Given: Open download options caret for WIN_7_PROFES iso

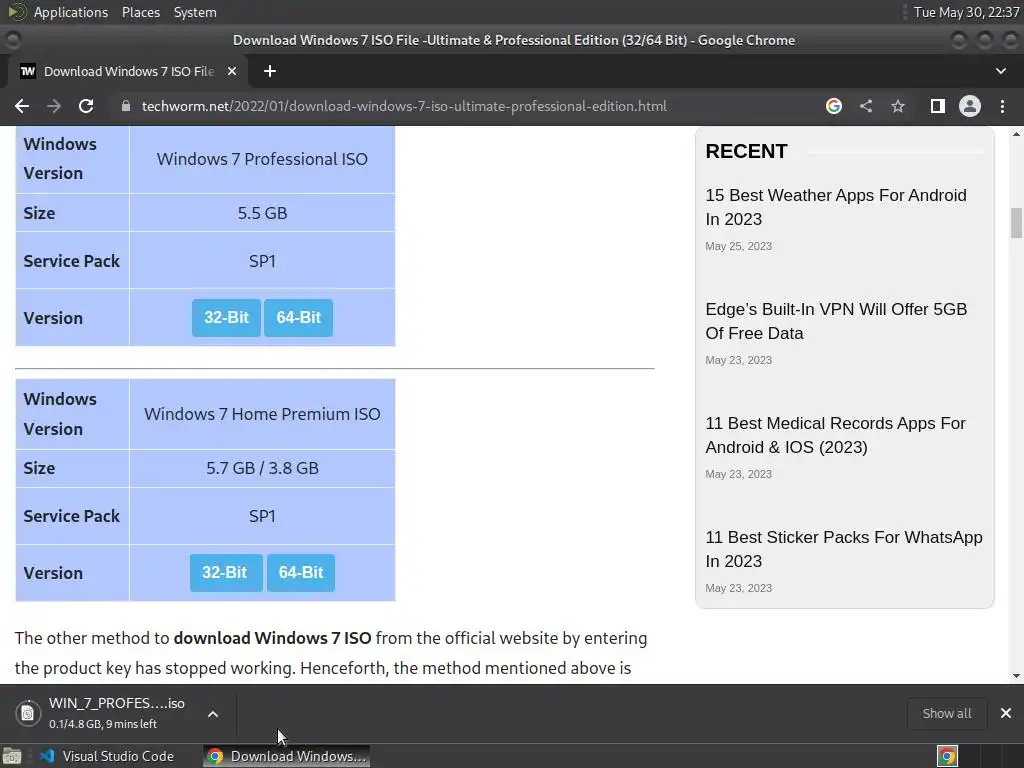Looking at the screenshot, I should point(213,714).
